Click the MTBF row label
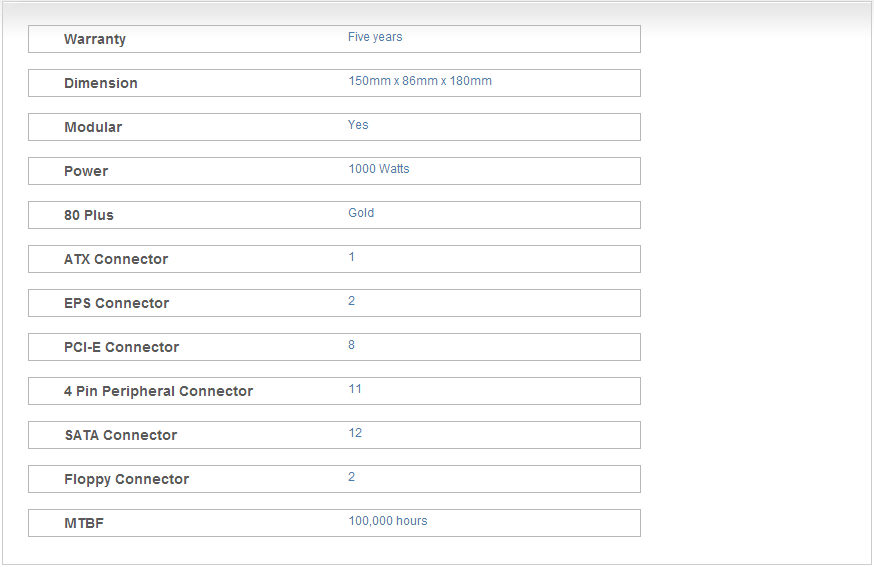The image size is (874, 567). pyautogui.click(x=84, y=523)
